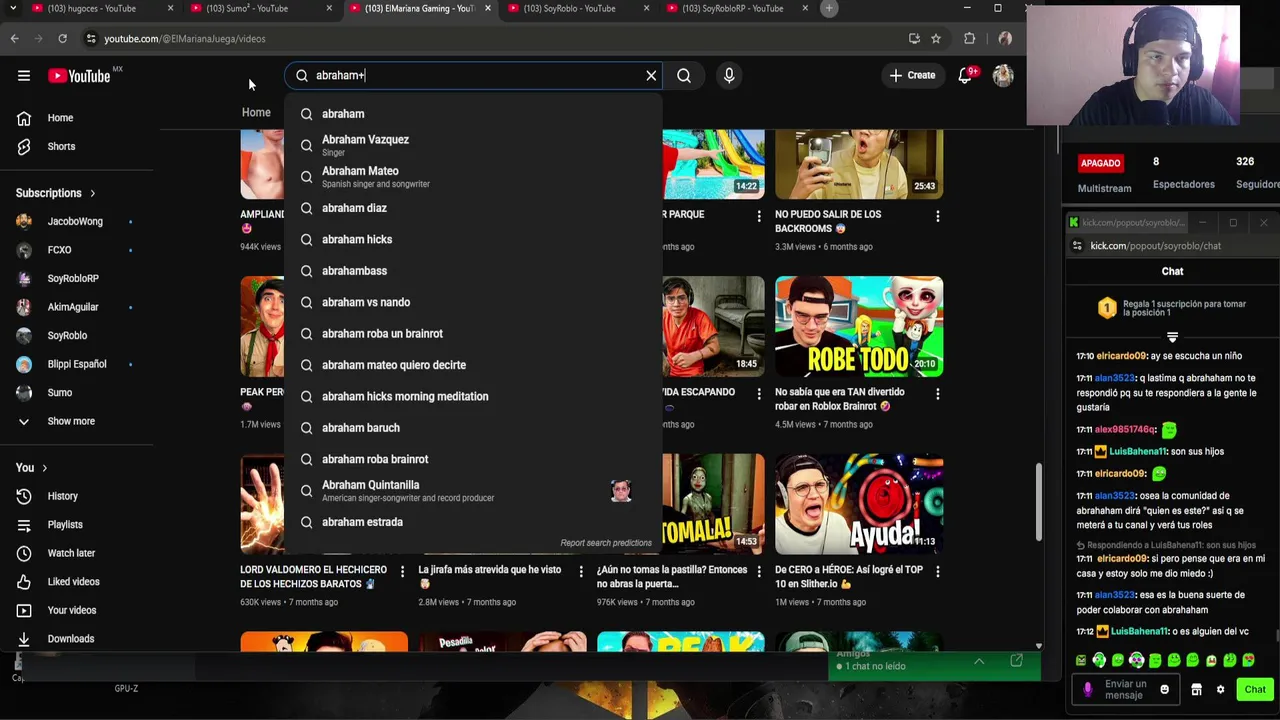Open 'ROBE TODO' video thumbnail

point(859,327)
